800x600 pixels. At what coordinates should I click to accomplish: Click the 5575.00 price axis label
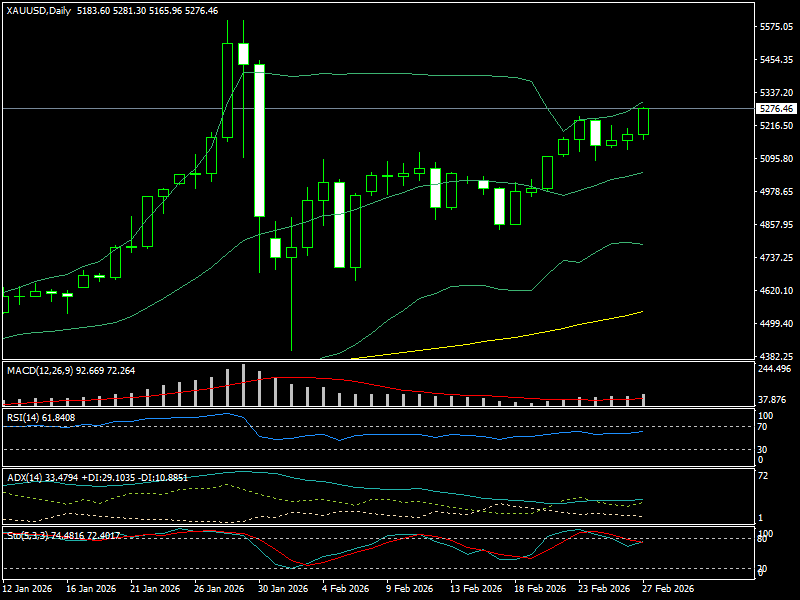tap(776, 27)
